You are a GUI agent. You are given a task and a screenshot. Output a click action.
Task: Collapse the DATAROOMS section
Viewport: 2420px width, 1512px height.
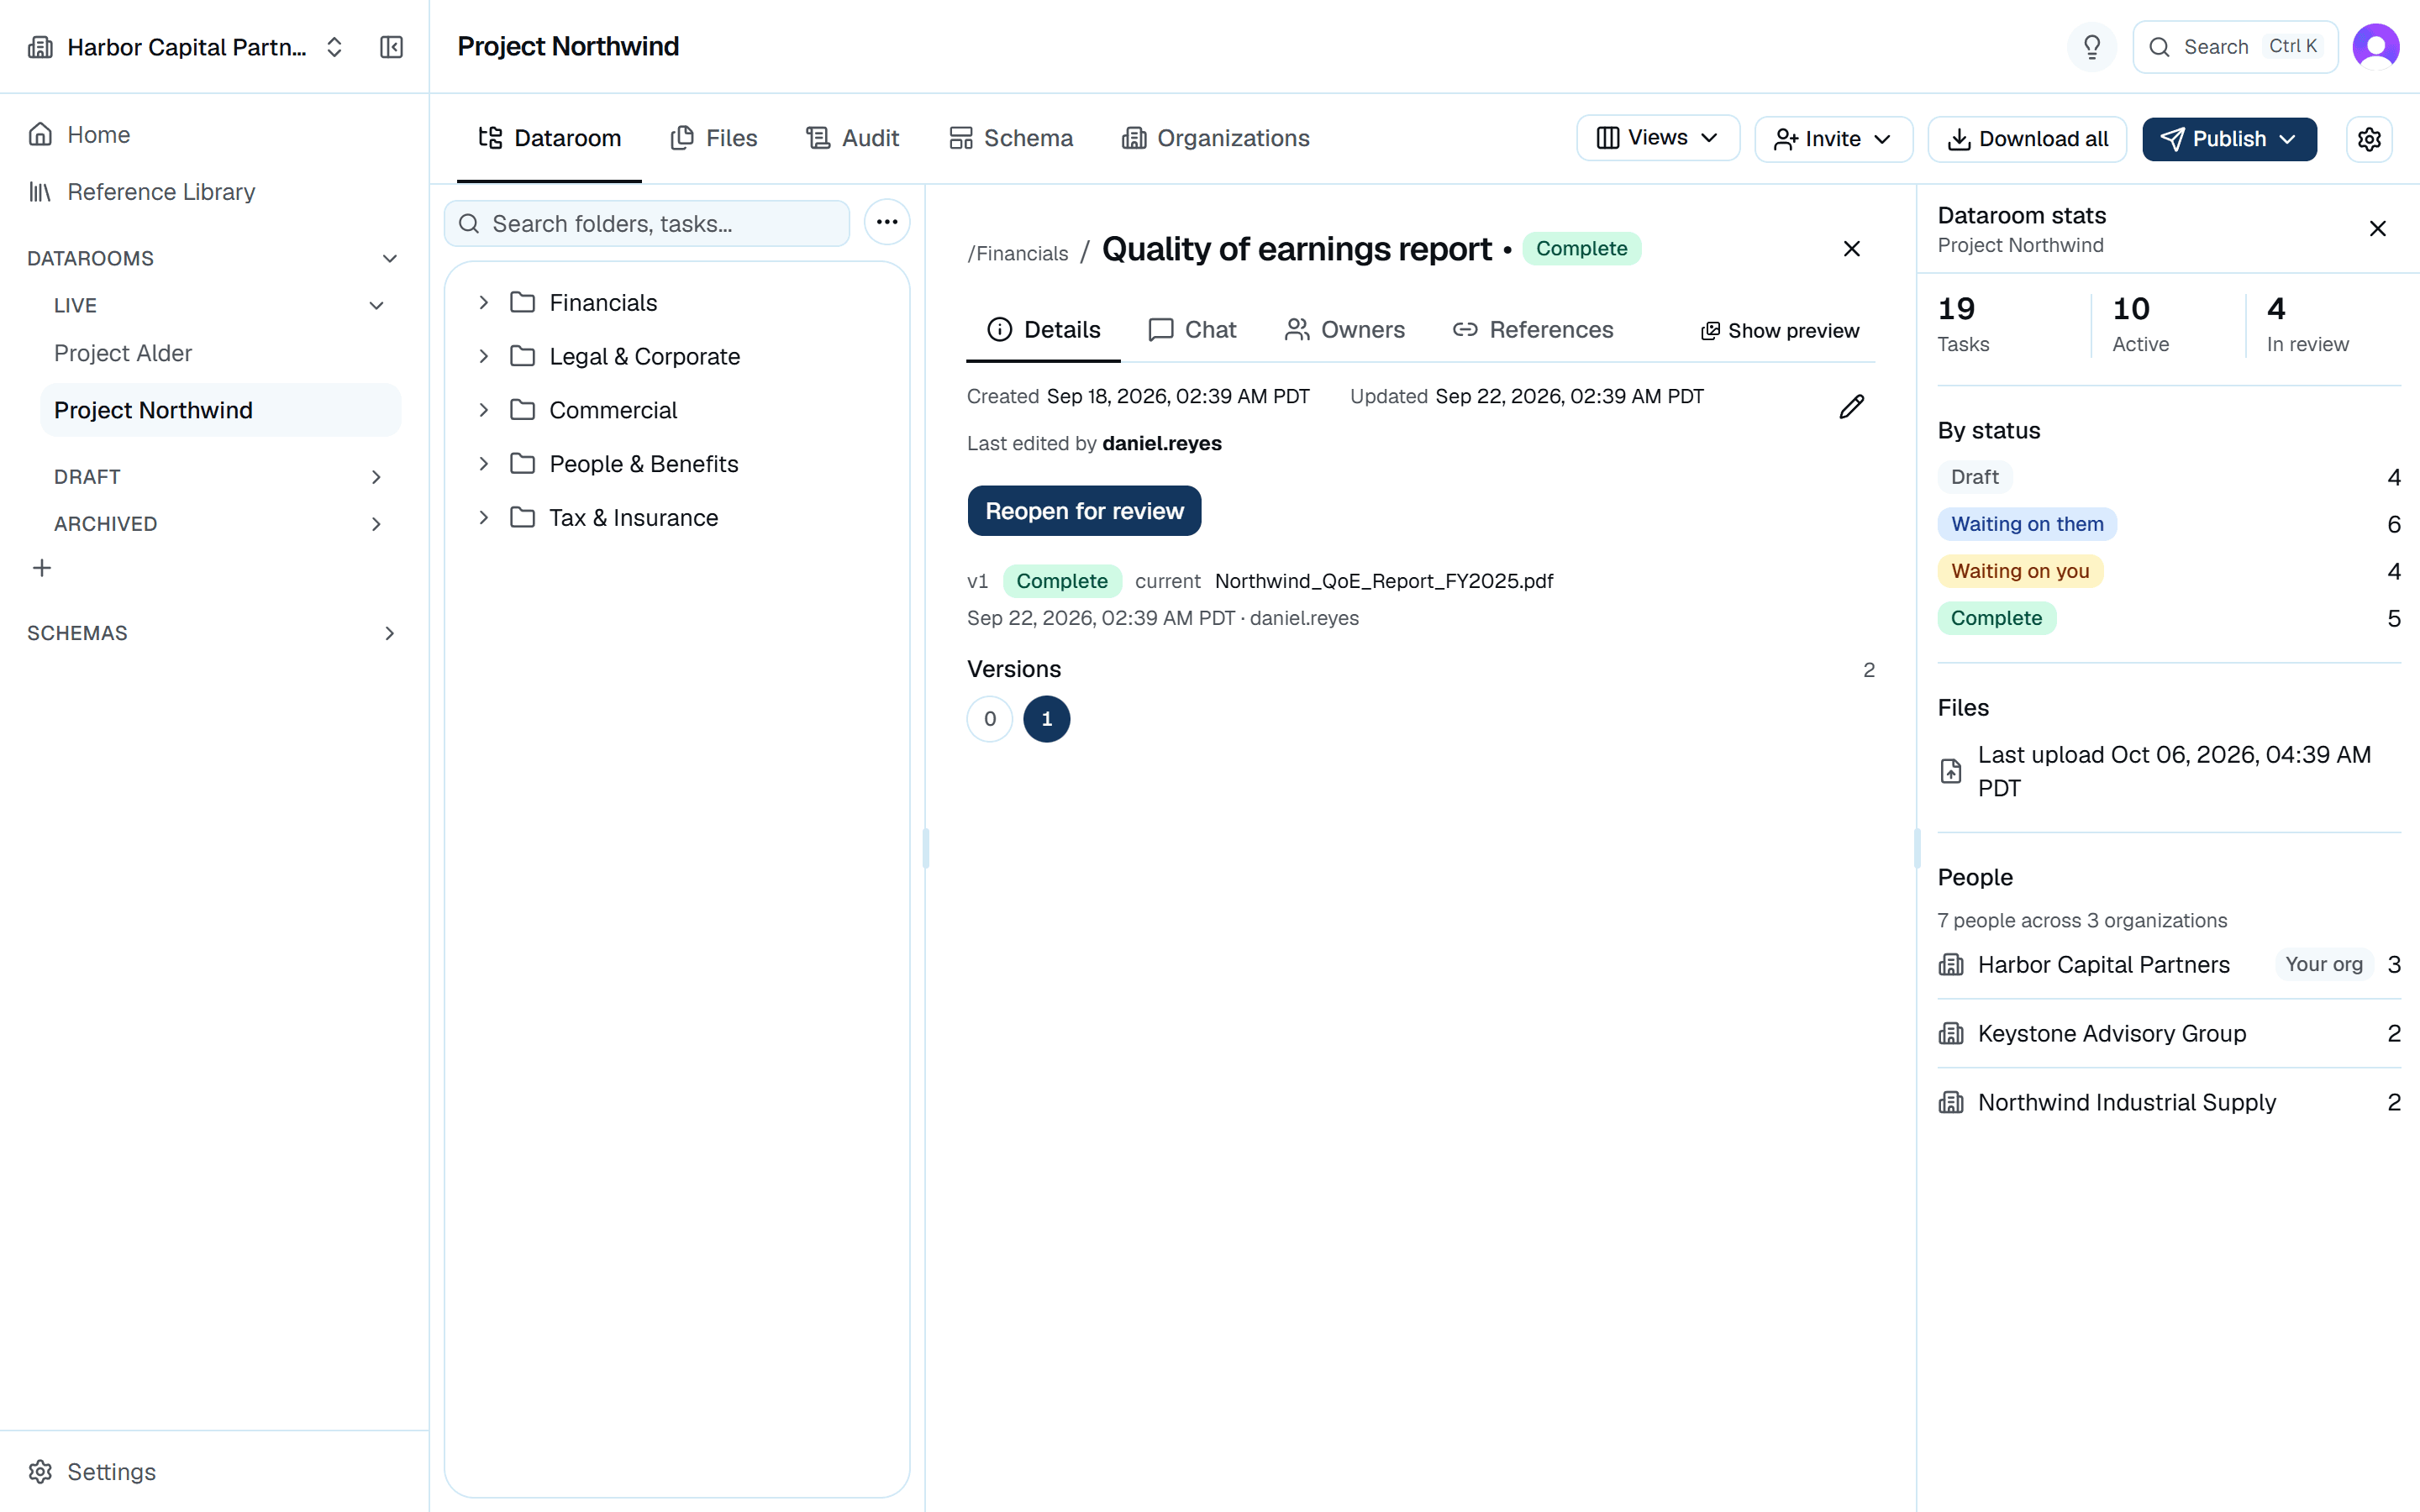click(x=390, y=258)
